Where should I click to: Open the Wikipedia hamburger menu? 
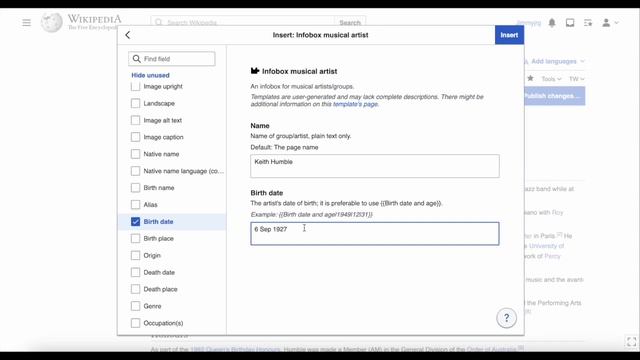click(27, 22)
